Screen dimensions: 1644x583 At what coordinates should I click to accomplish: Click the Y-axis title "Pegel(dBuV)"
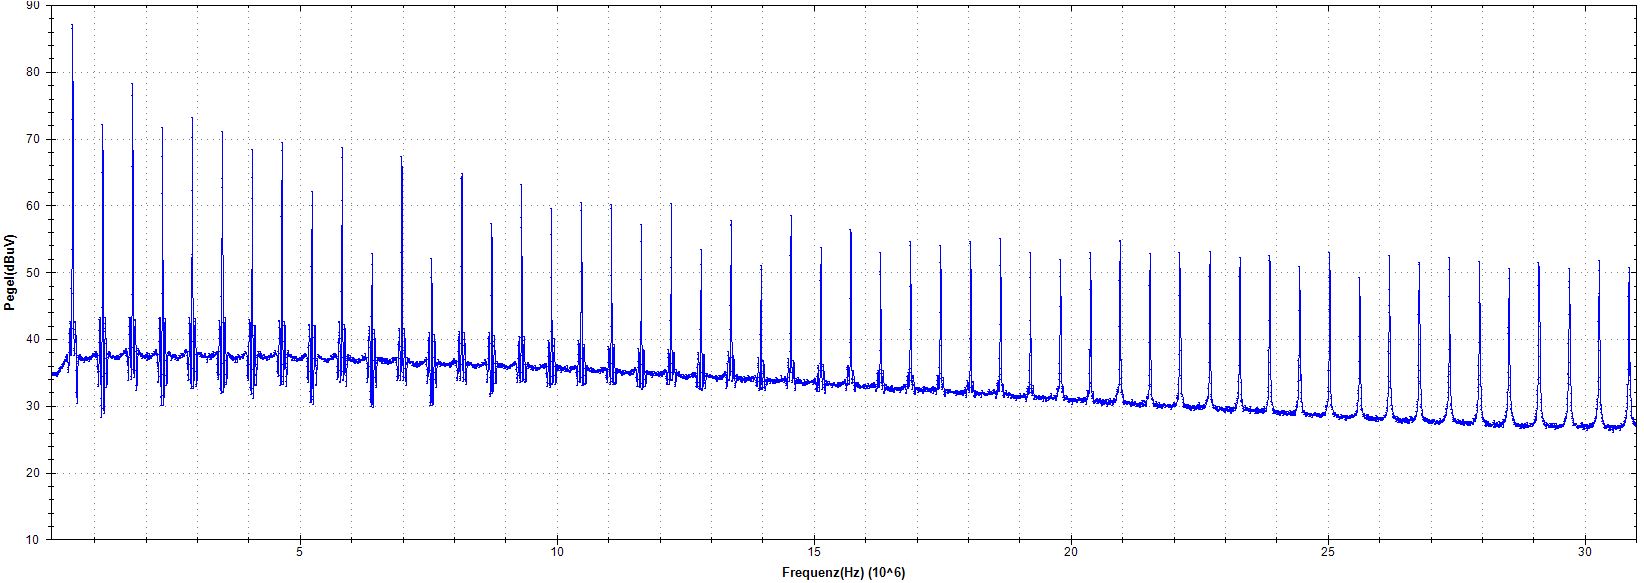9,272
